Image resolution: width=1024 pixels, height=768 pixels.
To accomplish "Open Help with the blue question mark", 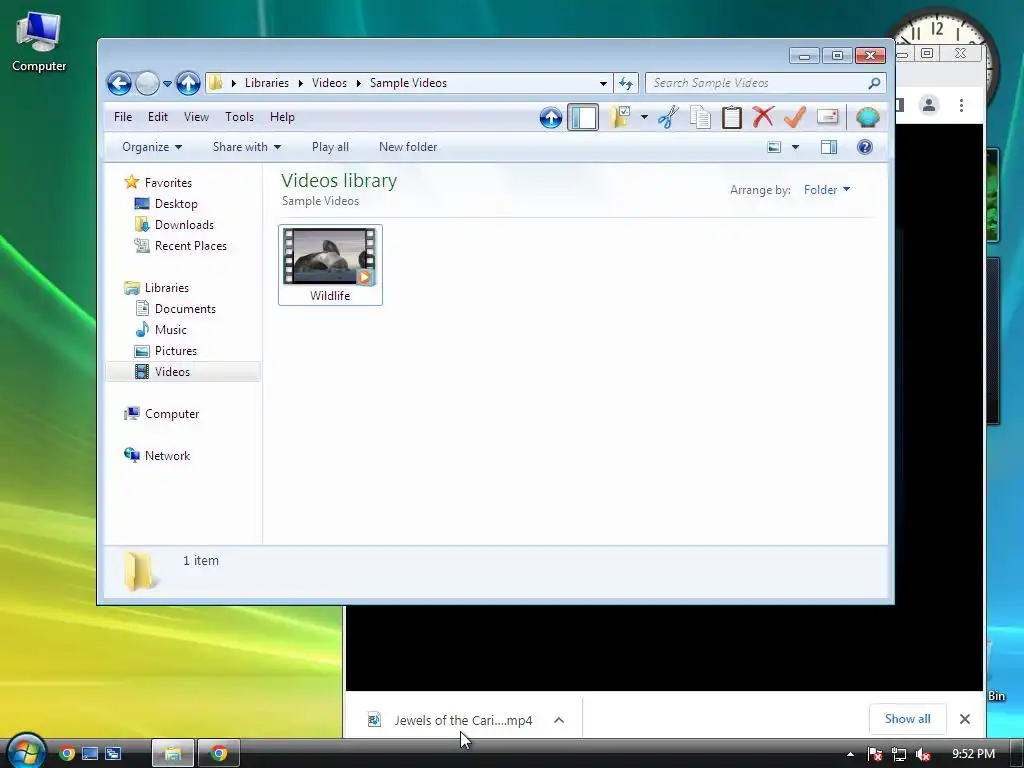I will (865, 147).
